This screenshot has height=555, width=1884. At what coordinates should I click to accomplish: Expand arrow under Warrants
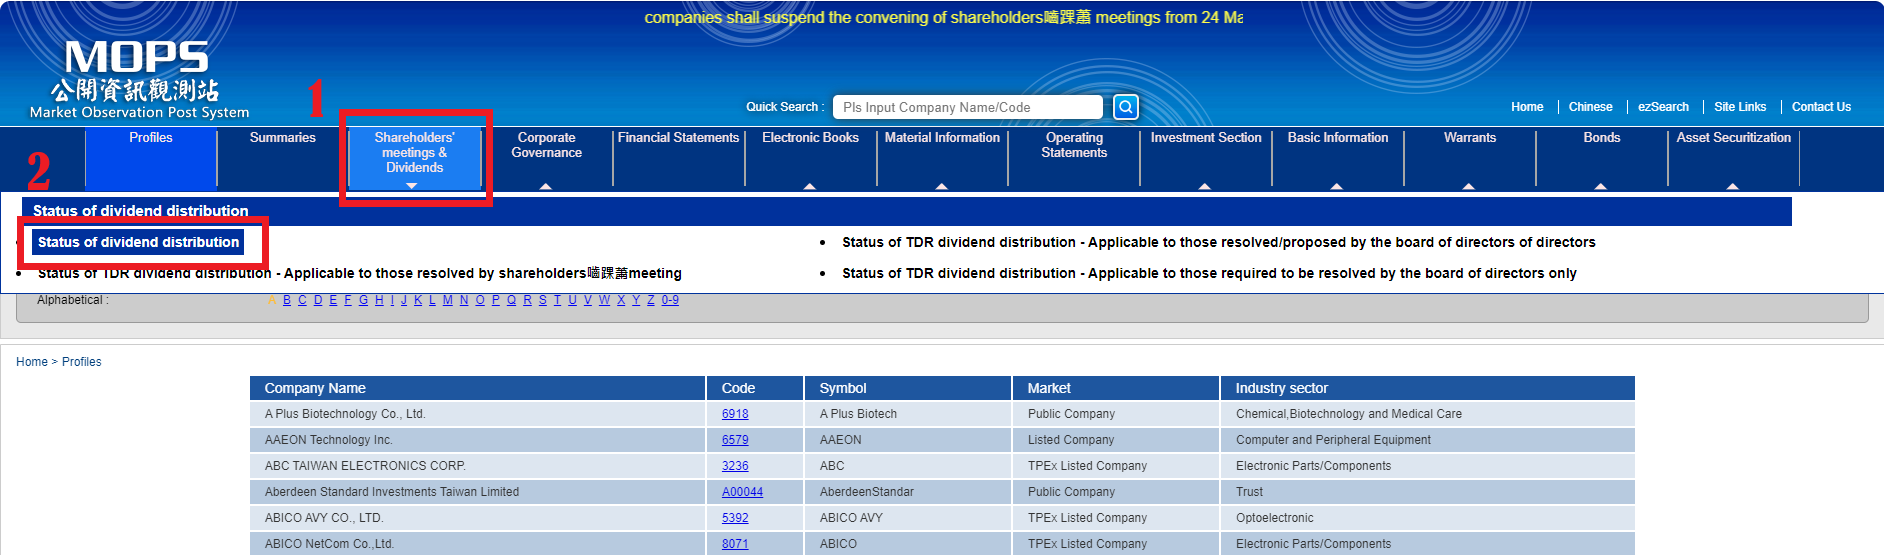(1469, 186)
